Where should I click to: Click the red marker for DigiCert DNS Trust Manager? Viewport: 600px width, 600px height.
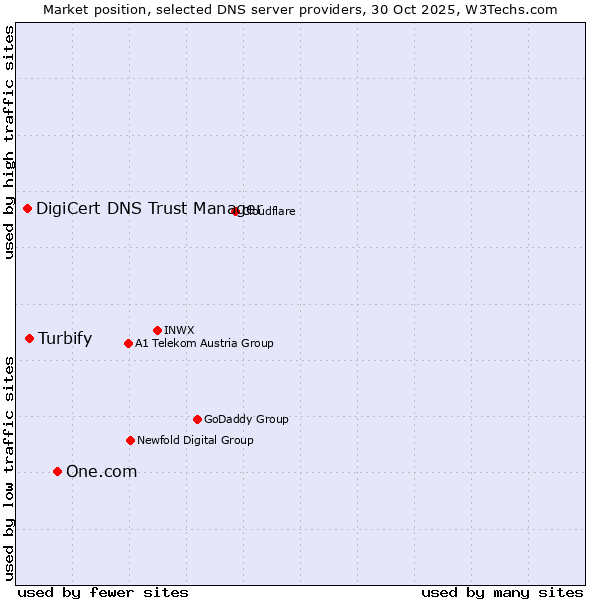[27, 208]
